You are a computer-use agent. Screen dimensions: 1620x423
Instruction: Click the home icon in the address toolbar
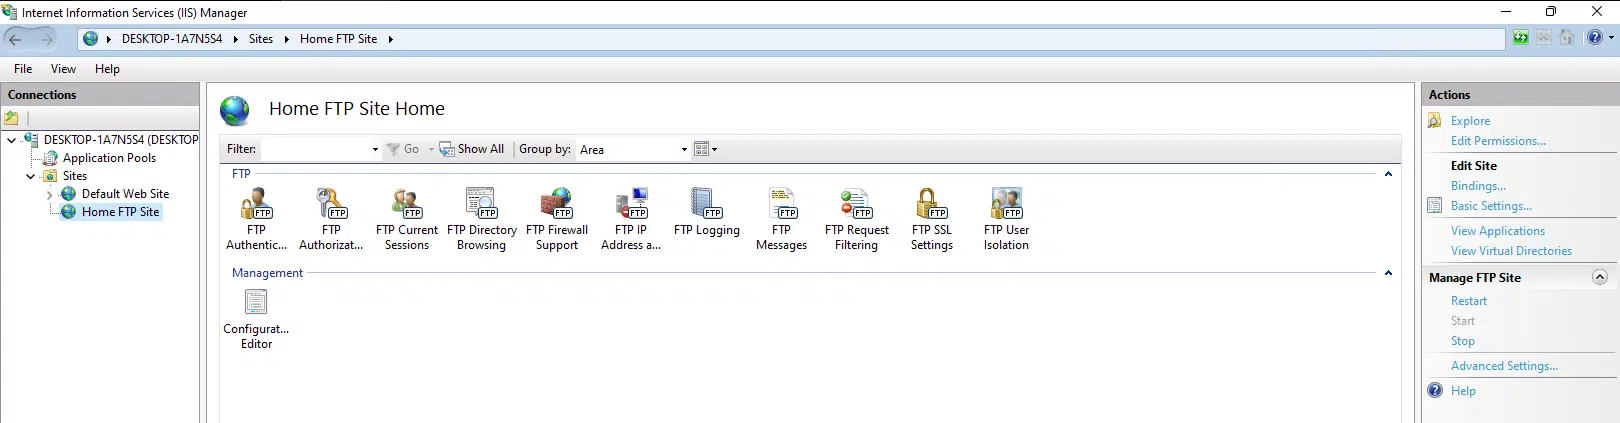click(1567, 38)
